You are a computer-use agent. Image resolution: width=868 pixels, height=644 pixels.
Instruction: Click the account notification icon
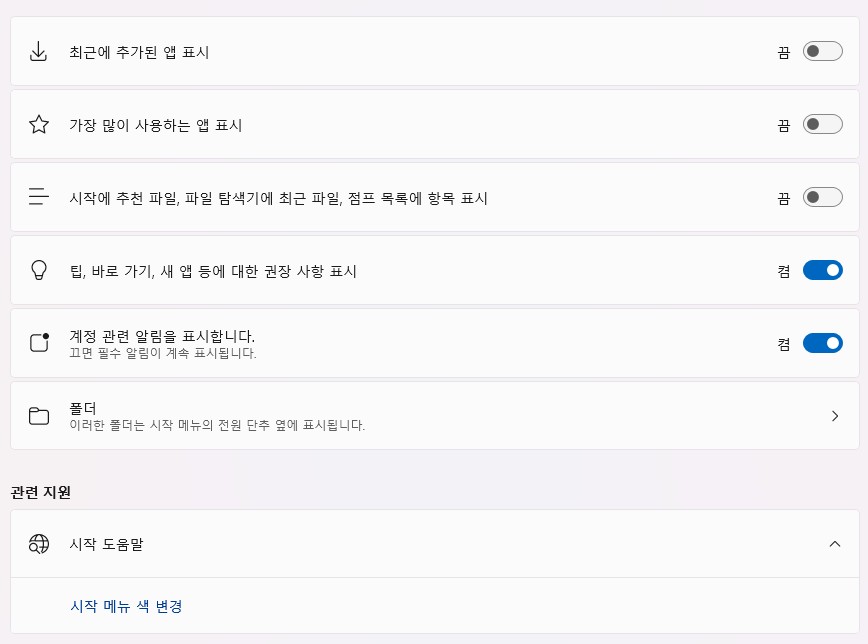point(39,344)
